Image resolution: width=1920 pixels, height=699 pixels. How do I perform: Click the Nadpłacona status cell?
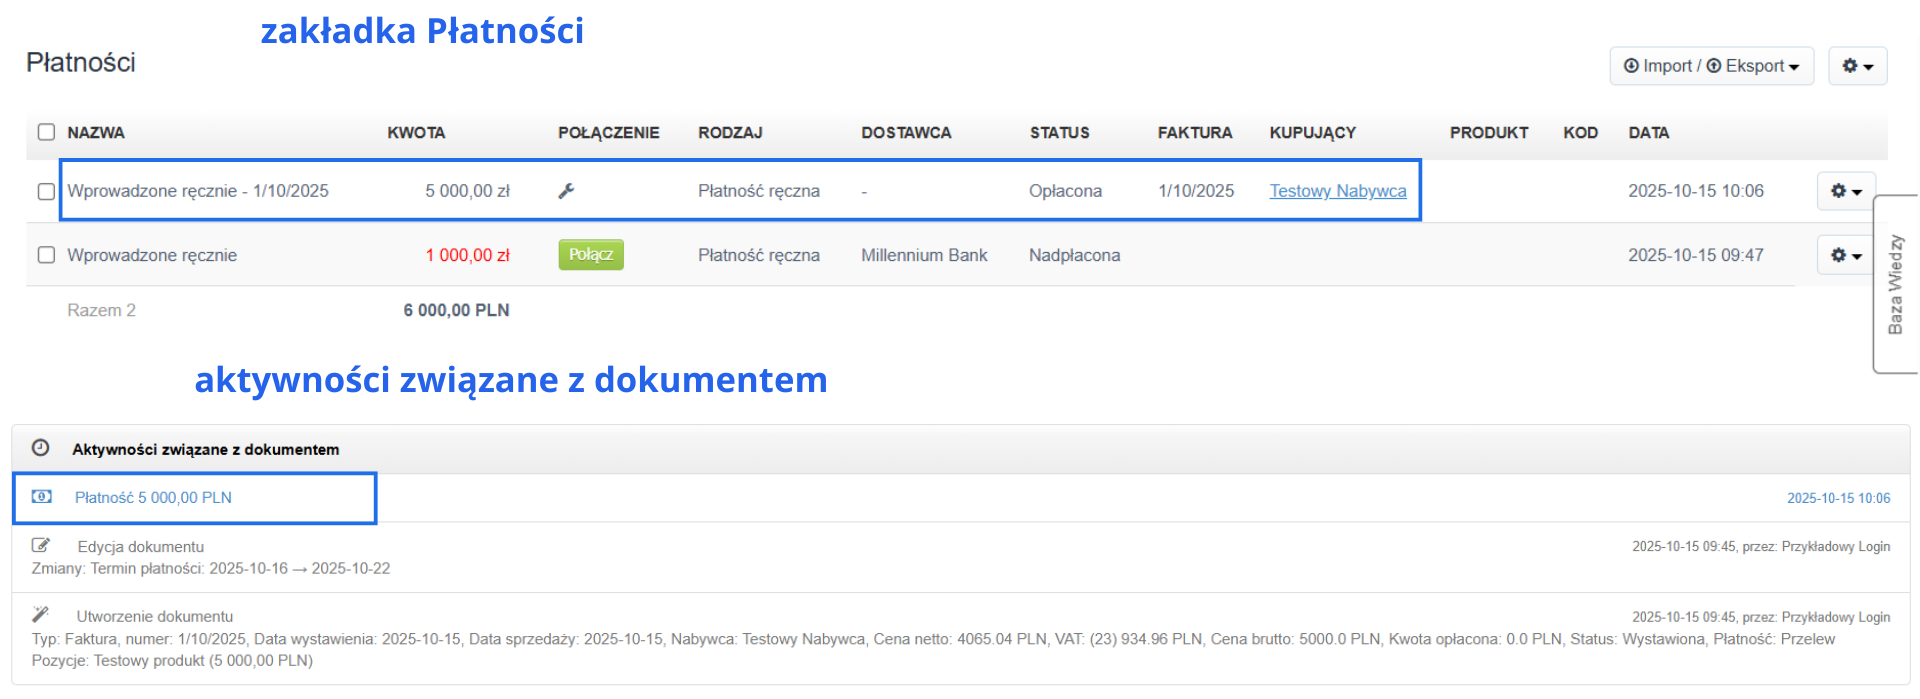click(x=1074, y=255)
